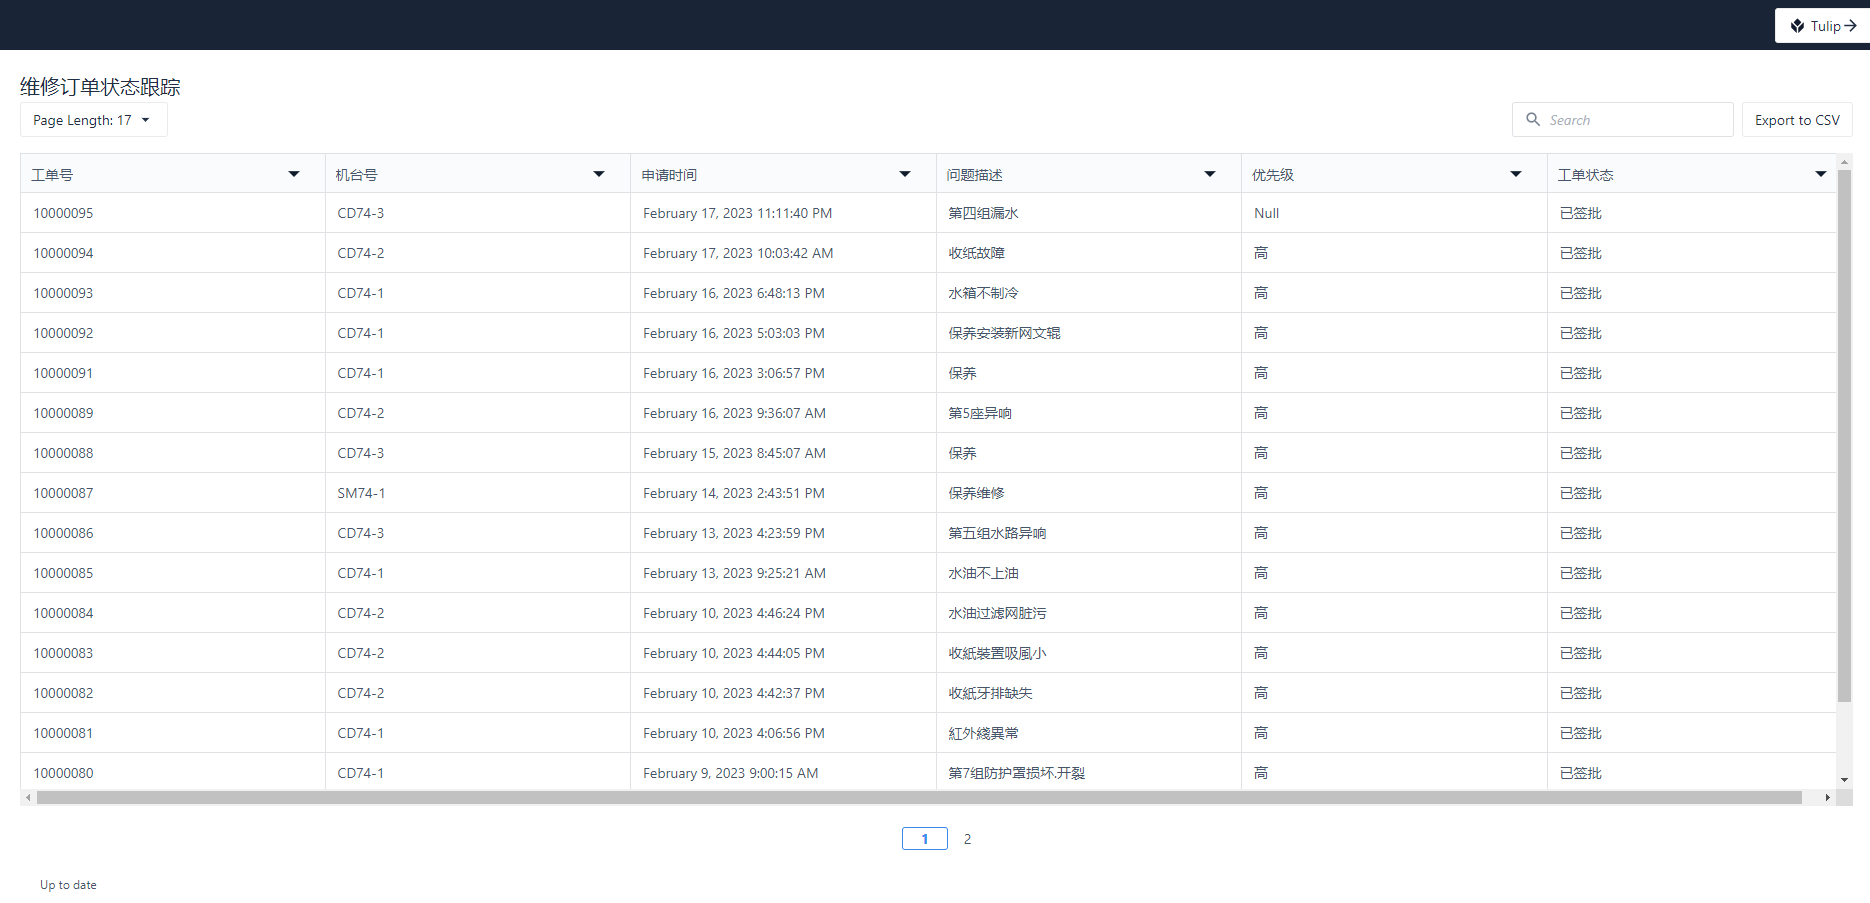Click time February 9, 2023 9:00:15 AM
Viewport: 1870px width, 903px height.
click(x=730, y=773)
